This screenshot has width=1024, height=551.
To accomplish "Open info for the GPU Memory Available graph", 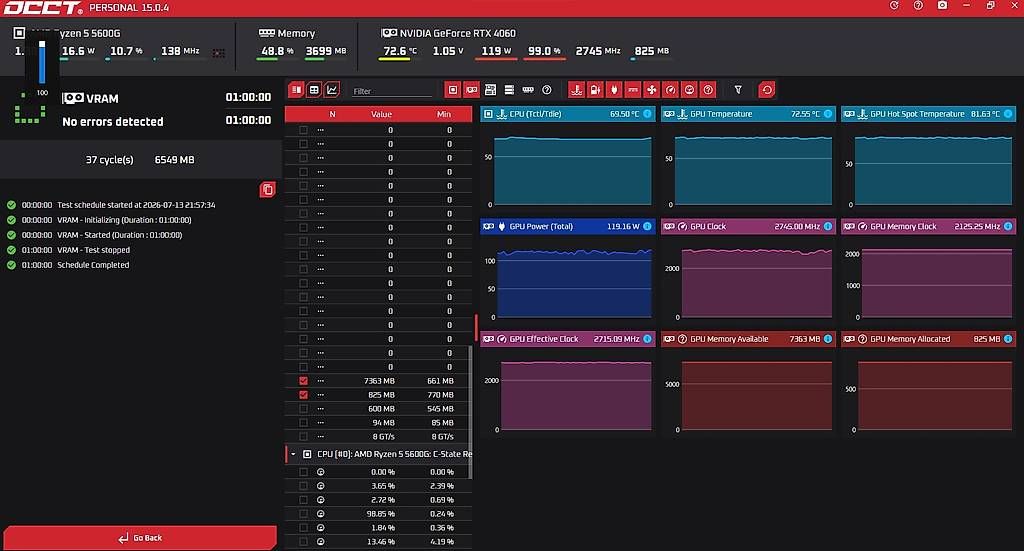I will [x=828, y=339].
